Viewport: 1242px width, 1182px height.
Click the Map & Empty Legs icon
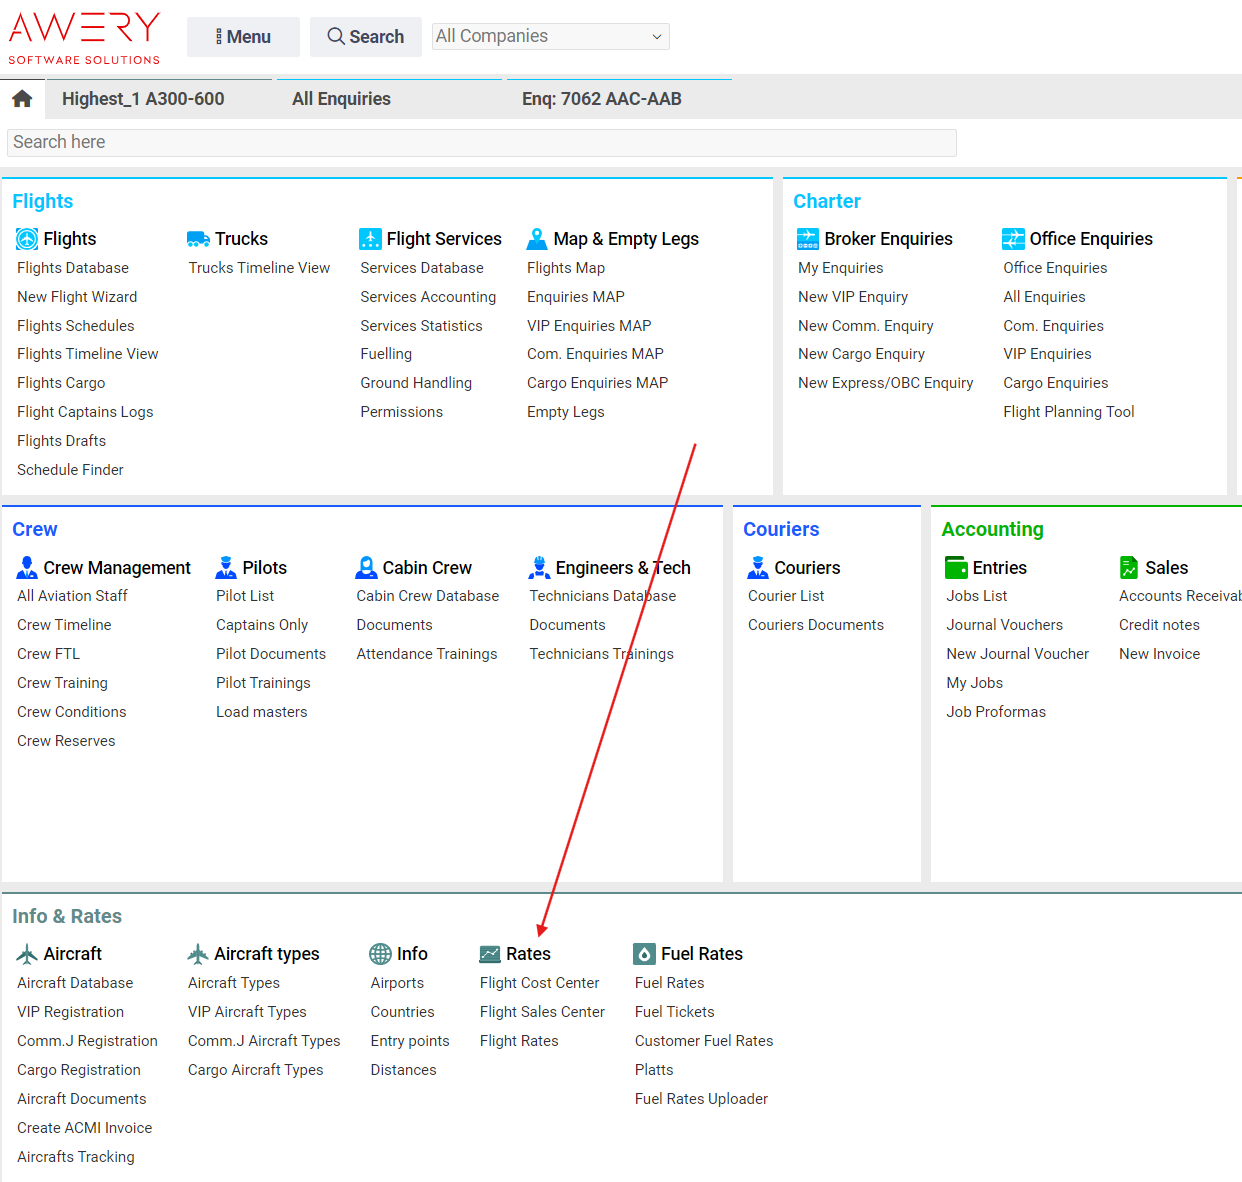(537, 239)
